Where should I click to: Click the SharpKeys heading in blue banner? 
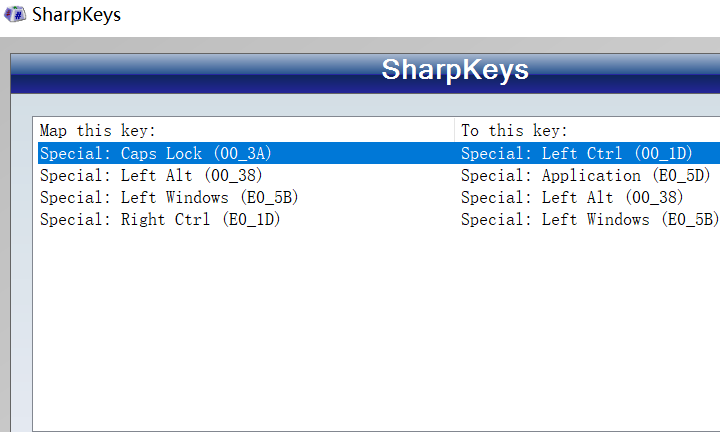455,70
